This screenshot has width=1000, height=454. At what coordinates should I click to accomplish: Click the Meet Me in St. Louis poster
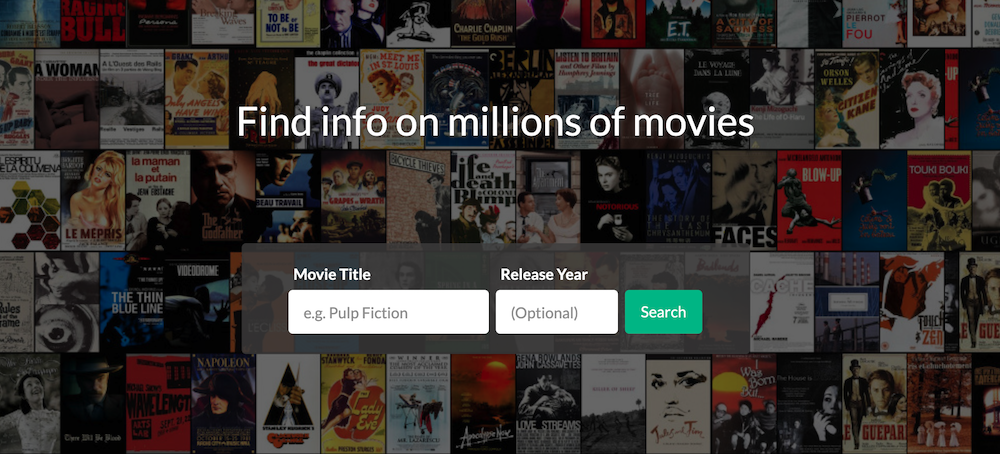pos(392,99)
